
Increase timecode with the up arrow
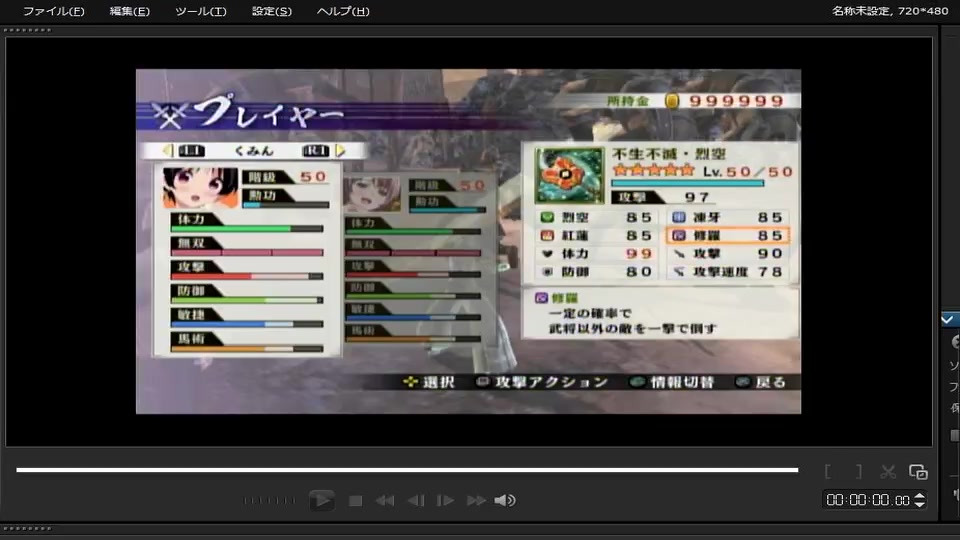pos(919,496)
